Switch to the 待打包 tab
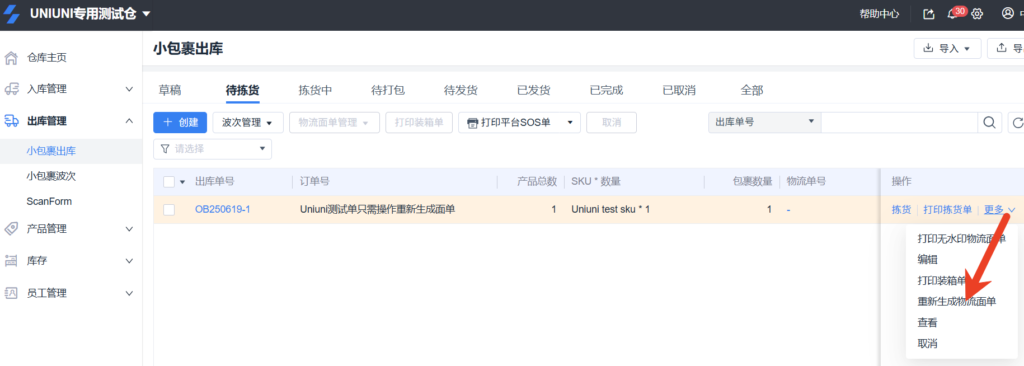The image size is (1024, 366). click(388, 90)
